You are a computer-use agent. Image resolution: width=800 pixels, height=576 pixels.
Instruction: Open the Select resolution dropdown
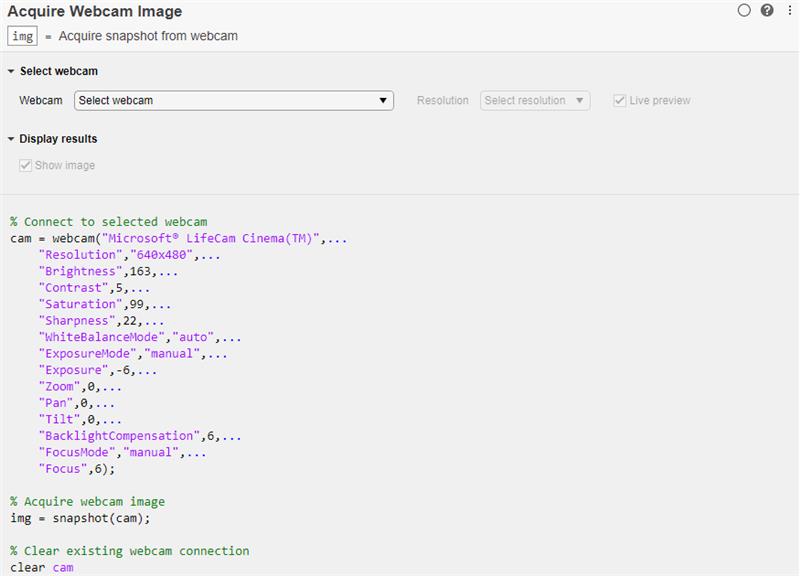point(535,100)
